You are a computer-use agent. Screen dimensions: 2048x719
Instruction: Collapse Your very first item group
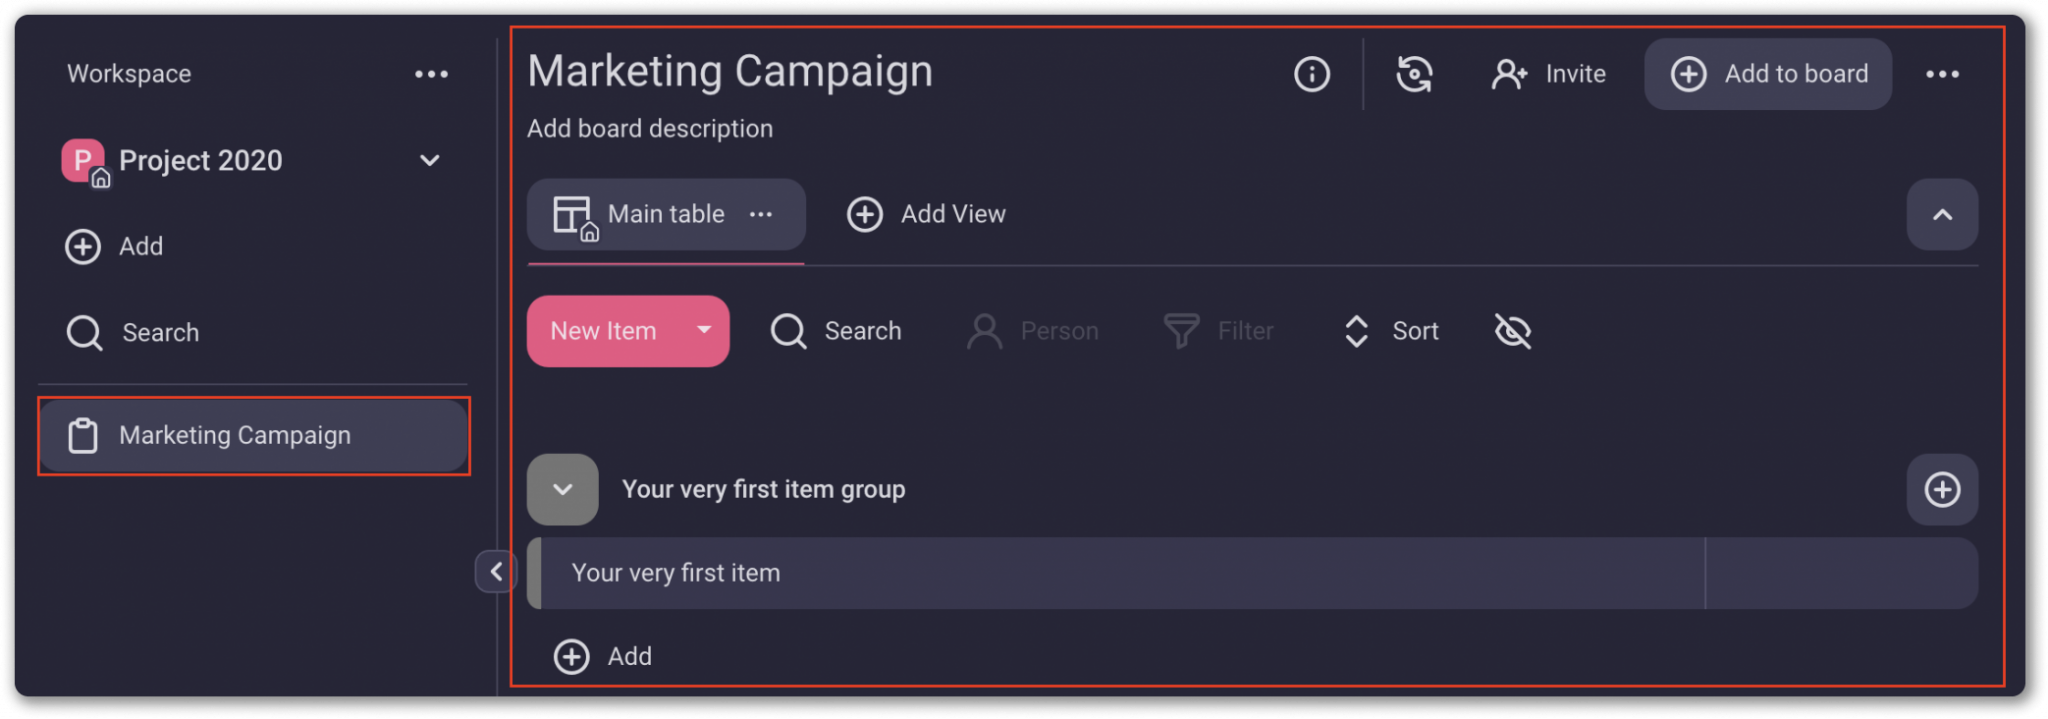click(562, 489)
